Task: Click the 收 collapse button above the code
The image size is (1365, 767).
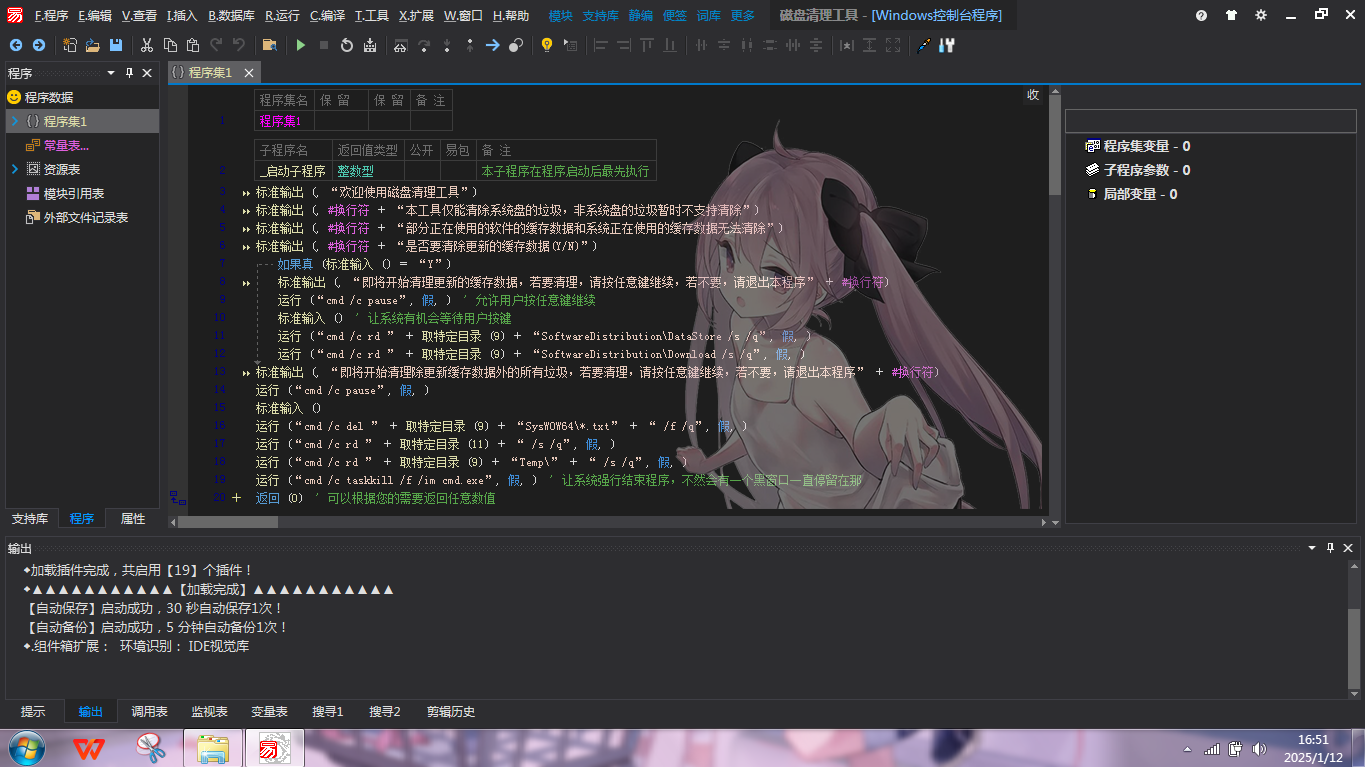Action: pyautogui.click(x=1031, y=95)
